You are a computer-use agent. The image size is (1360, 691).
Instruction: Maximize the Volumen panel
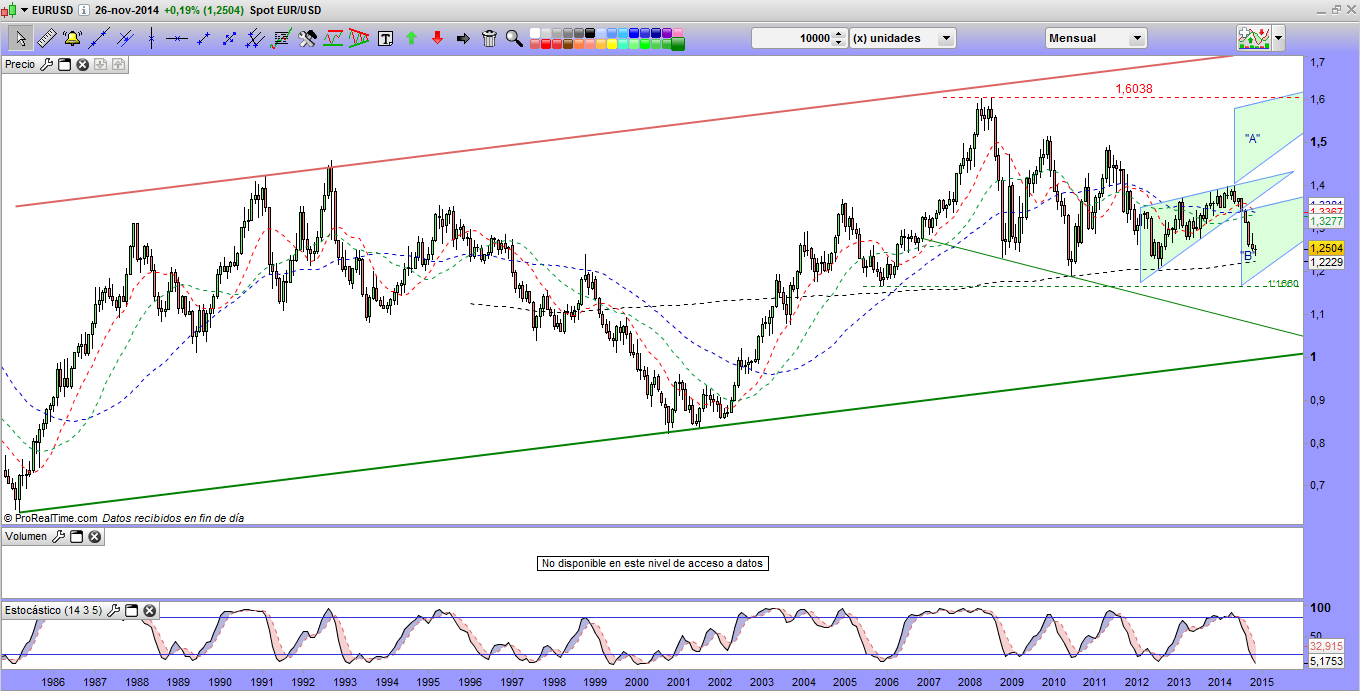tap(76, 537)
